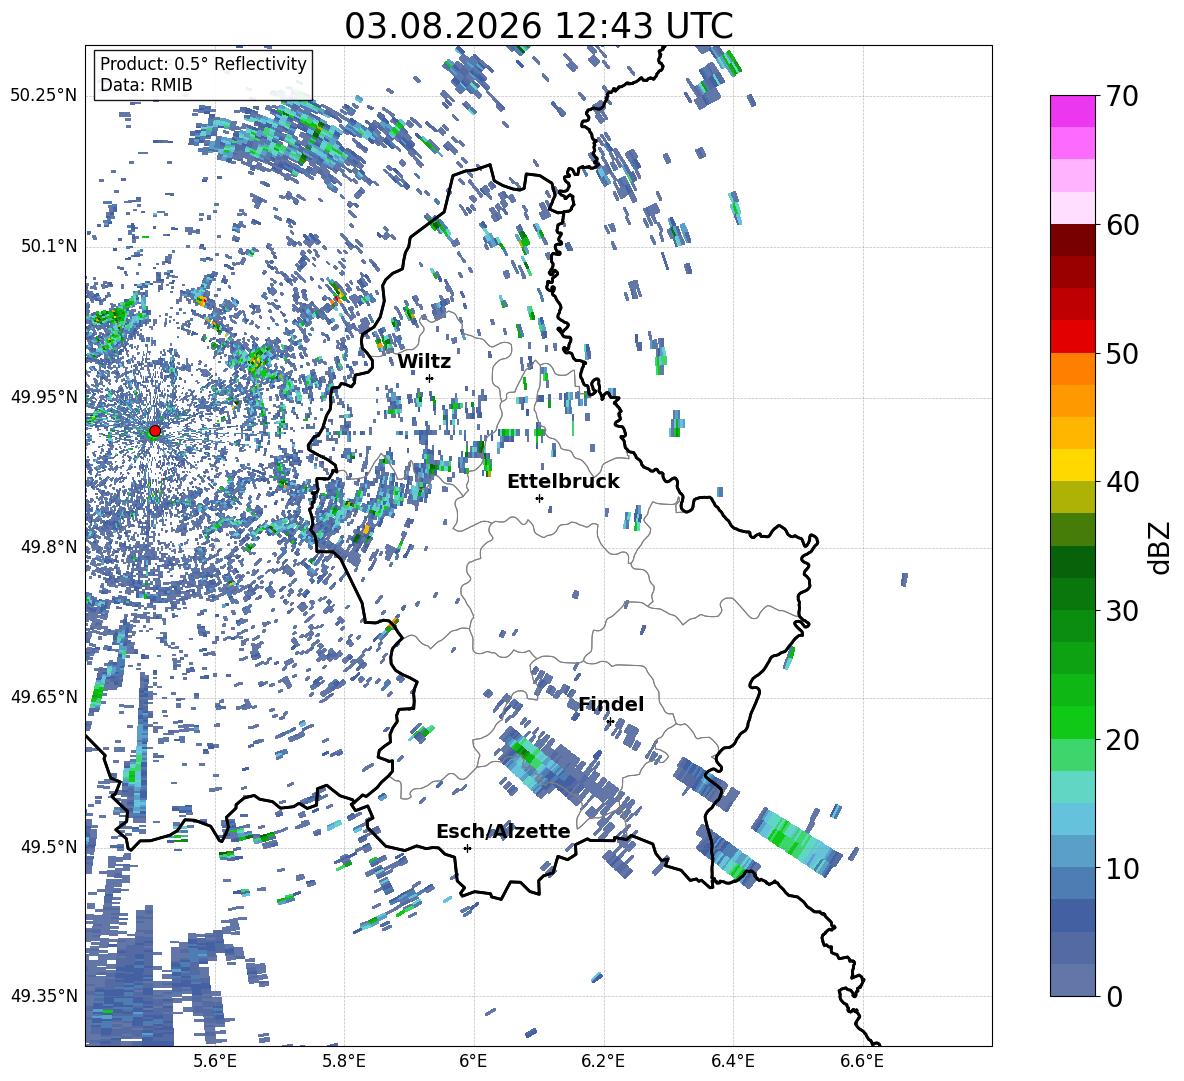Click the Findel city label
The width and height of the screenshot is (1184, 1081).
pos(611,704)
